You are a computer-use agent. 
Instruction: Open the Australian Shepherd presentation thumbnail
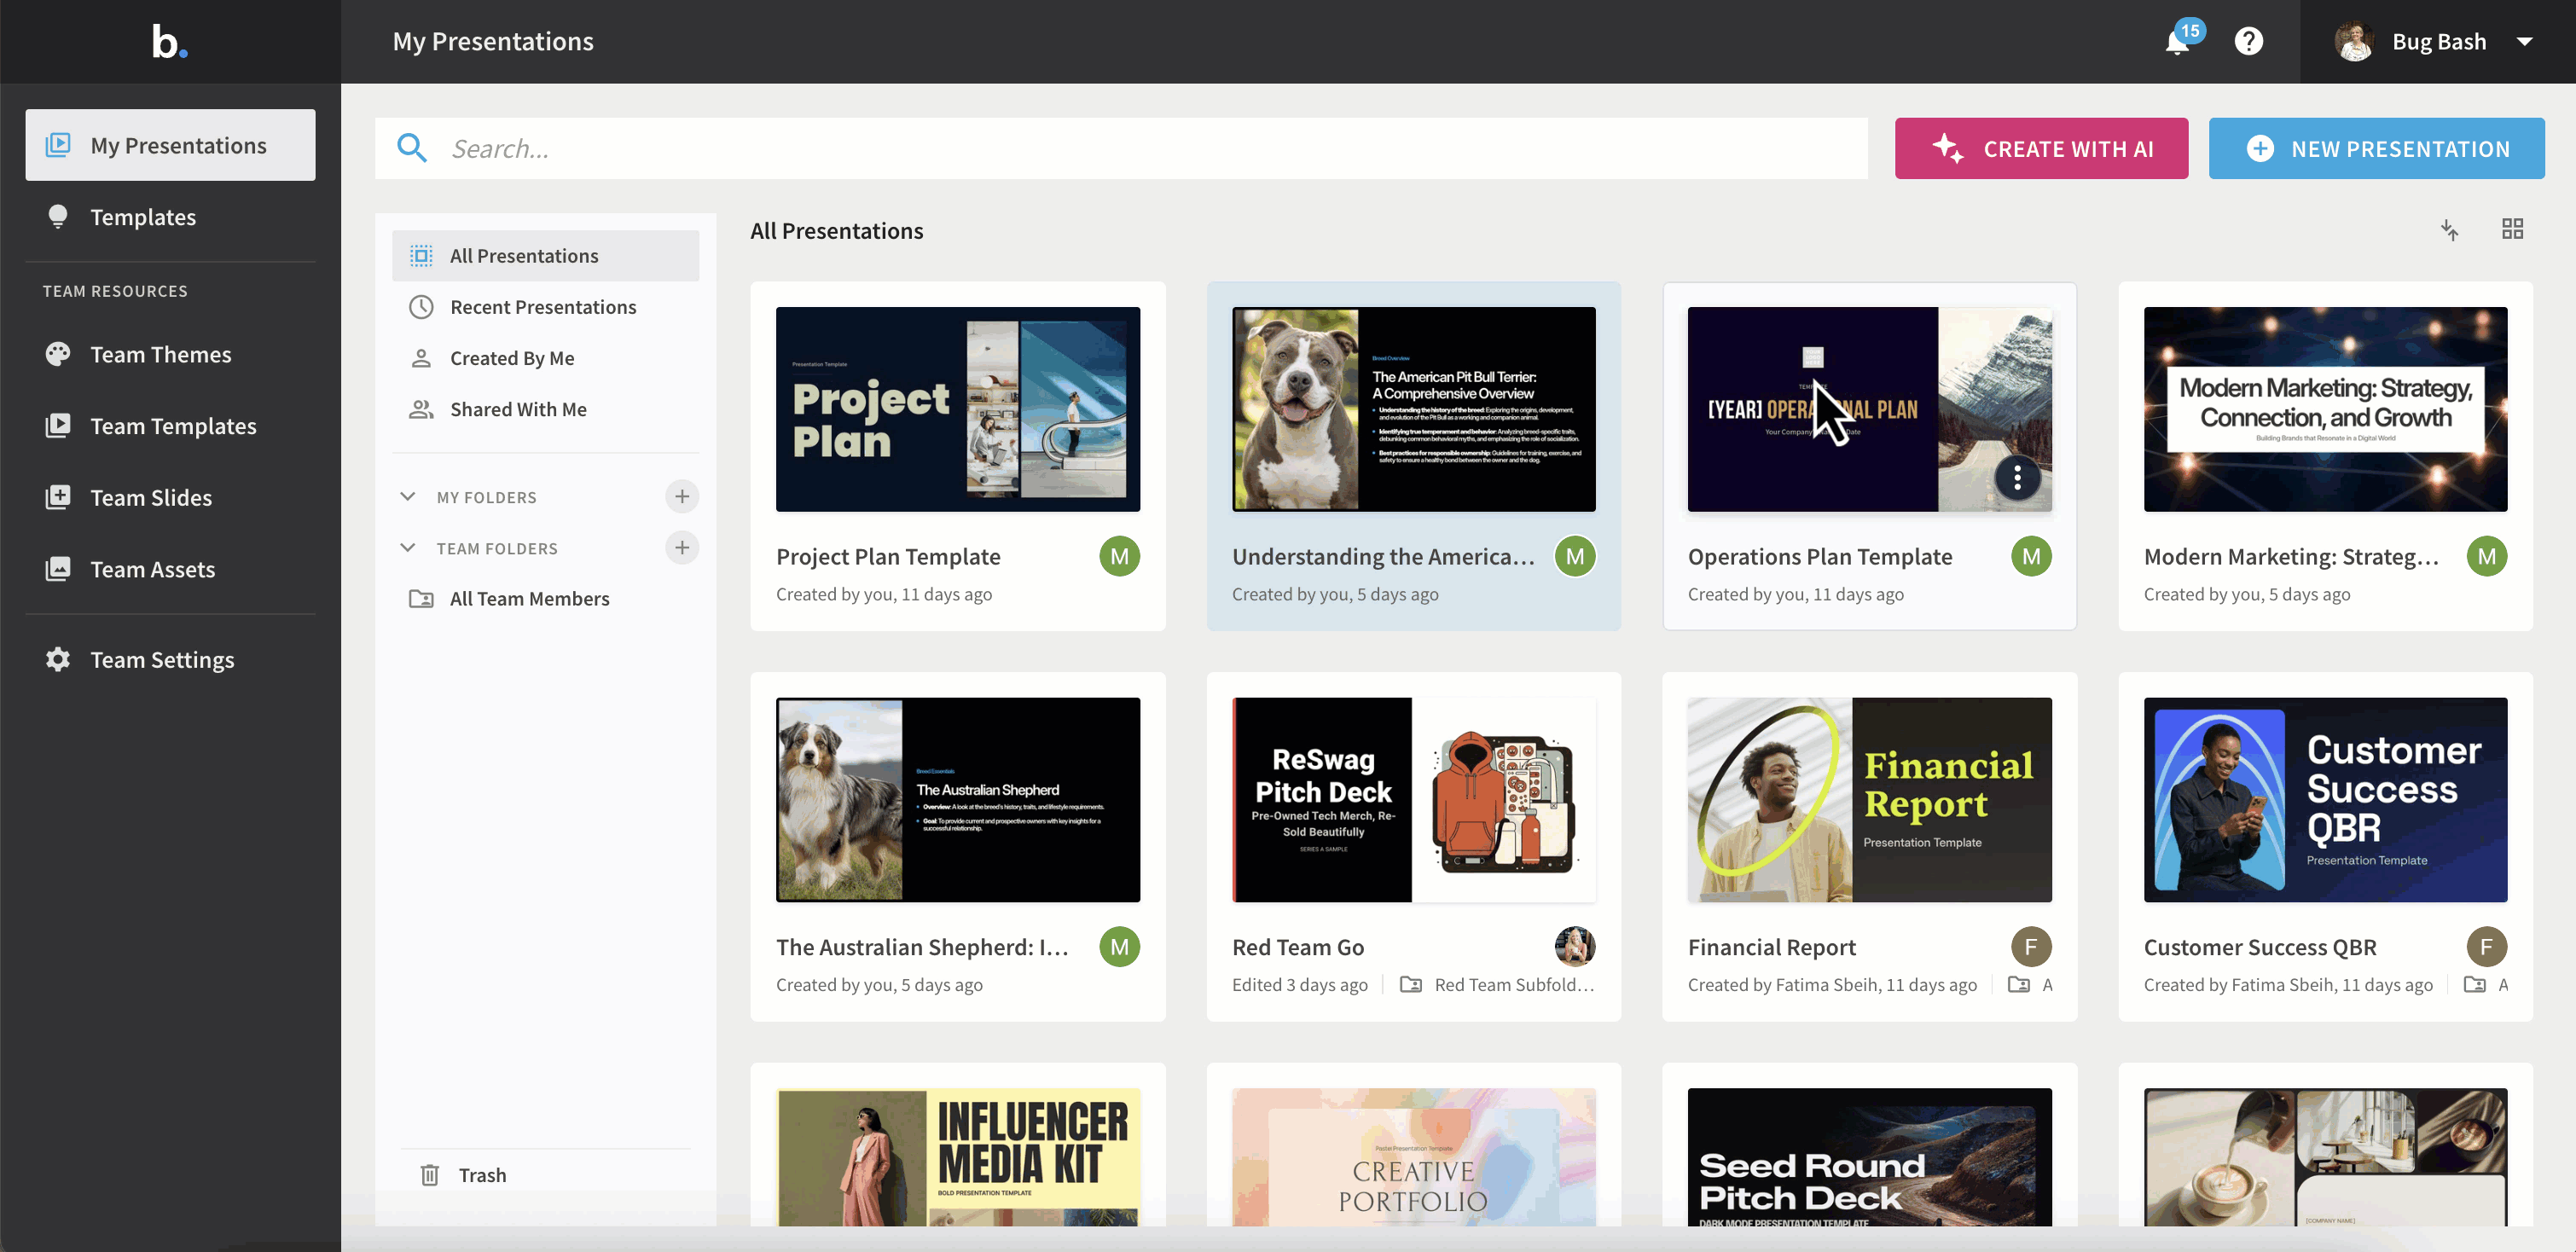tap(958, 800)
